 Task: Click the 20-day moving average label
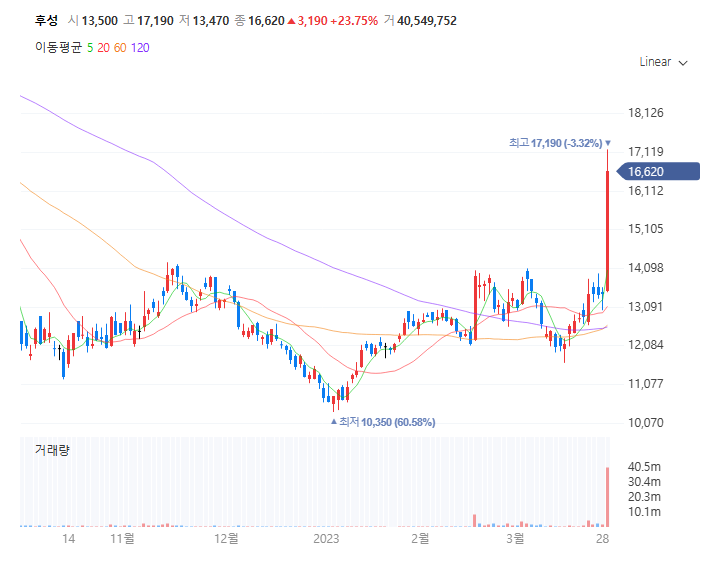pos(103,48)
